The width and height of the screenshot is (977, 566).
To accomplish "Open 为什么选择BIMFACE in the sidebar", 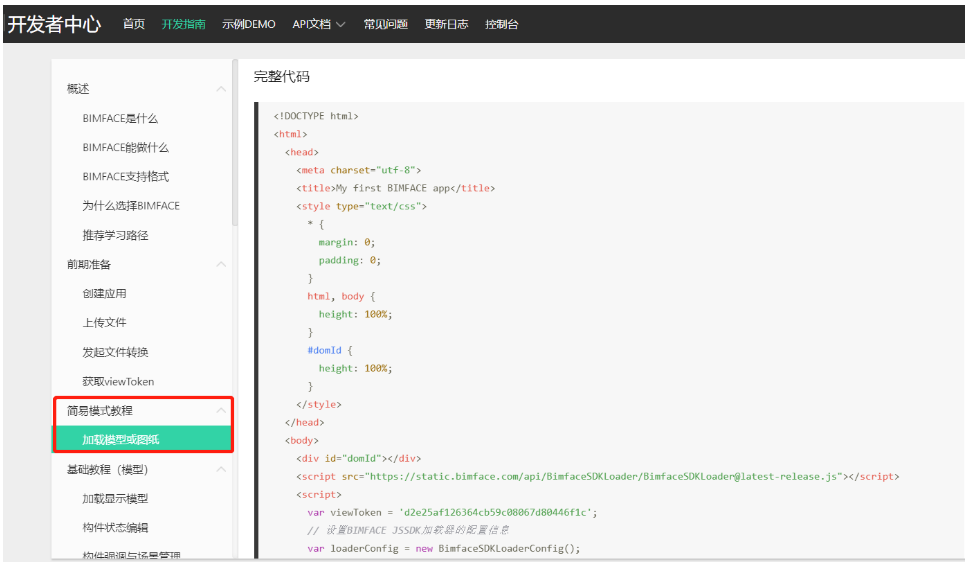I will pyautogui.click(x=131, y=206).
